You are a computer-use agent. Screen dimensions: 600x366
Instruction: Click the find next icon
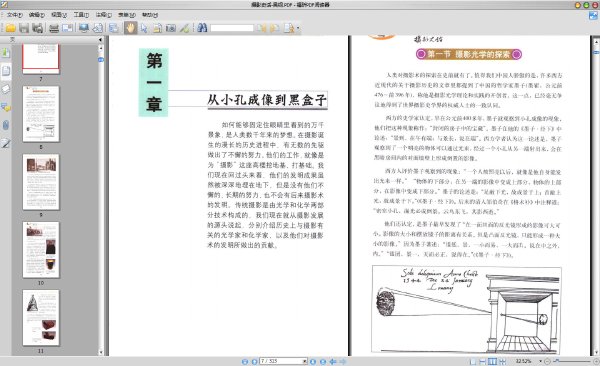[x=274, y=28]
